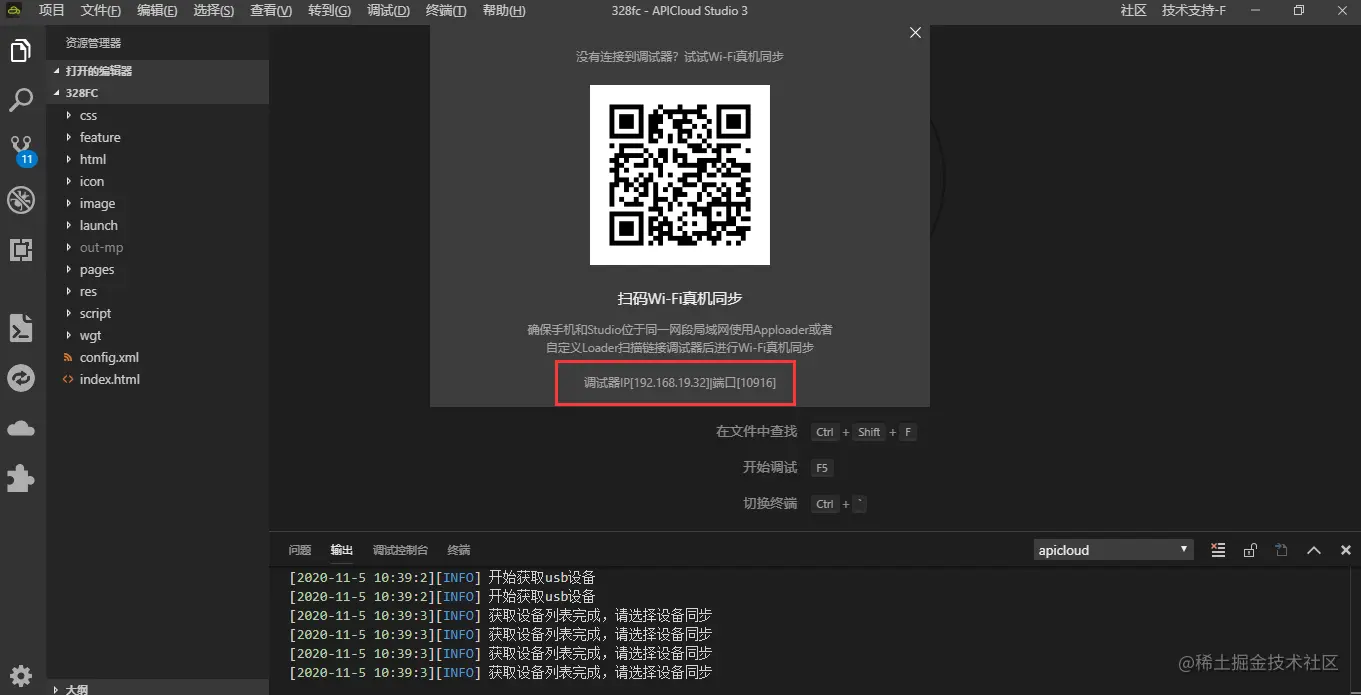Open the settings gear at bottom left

(21, 675)
